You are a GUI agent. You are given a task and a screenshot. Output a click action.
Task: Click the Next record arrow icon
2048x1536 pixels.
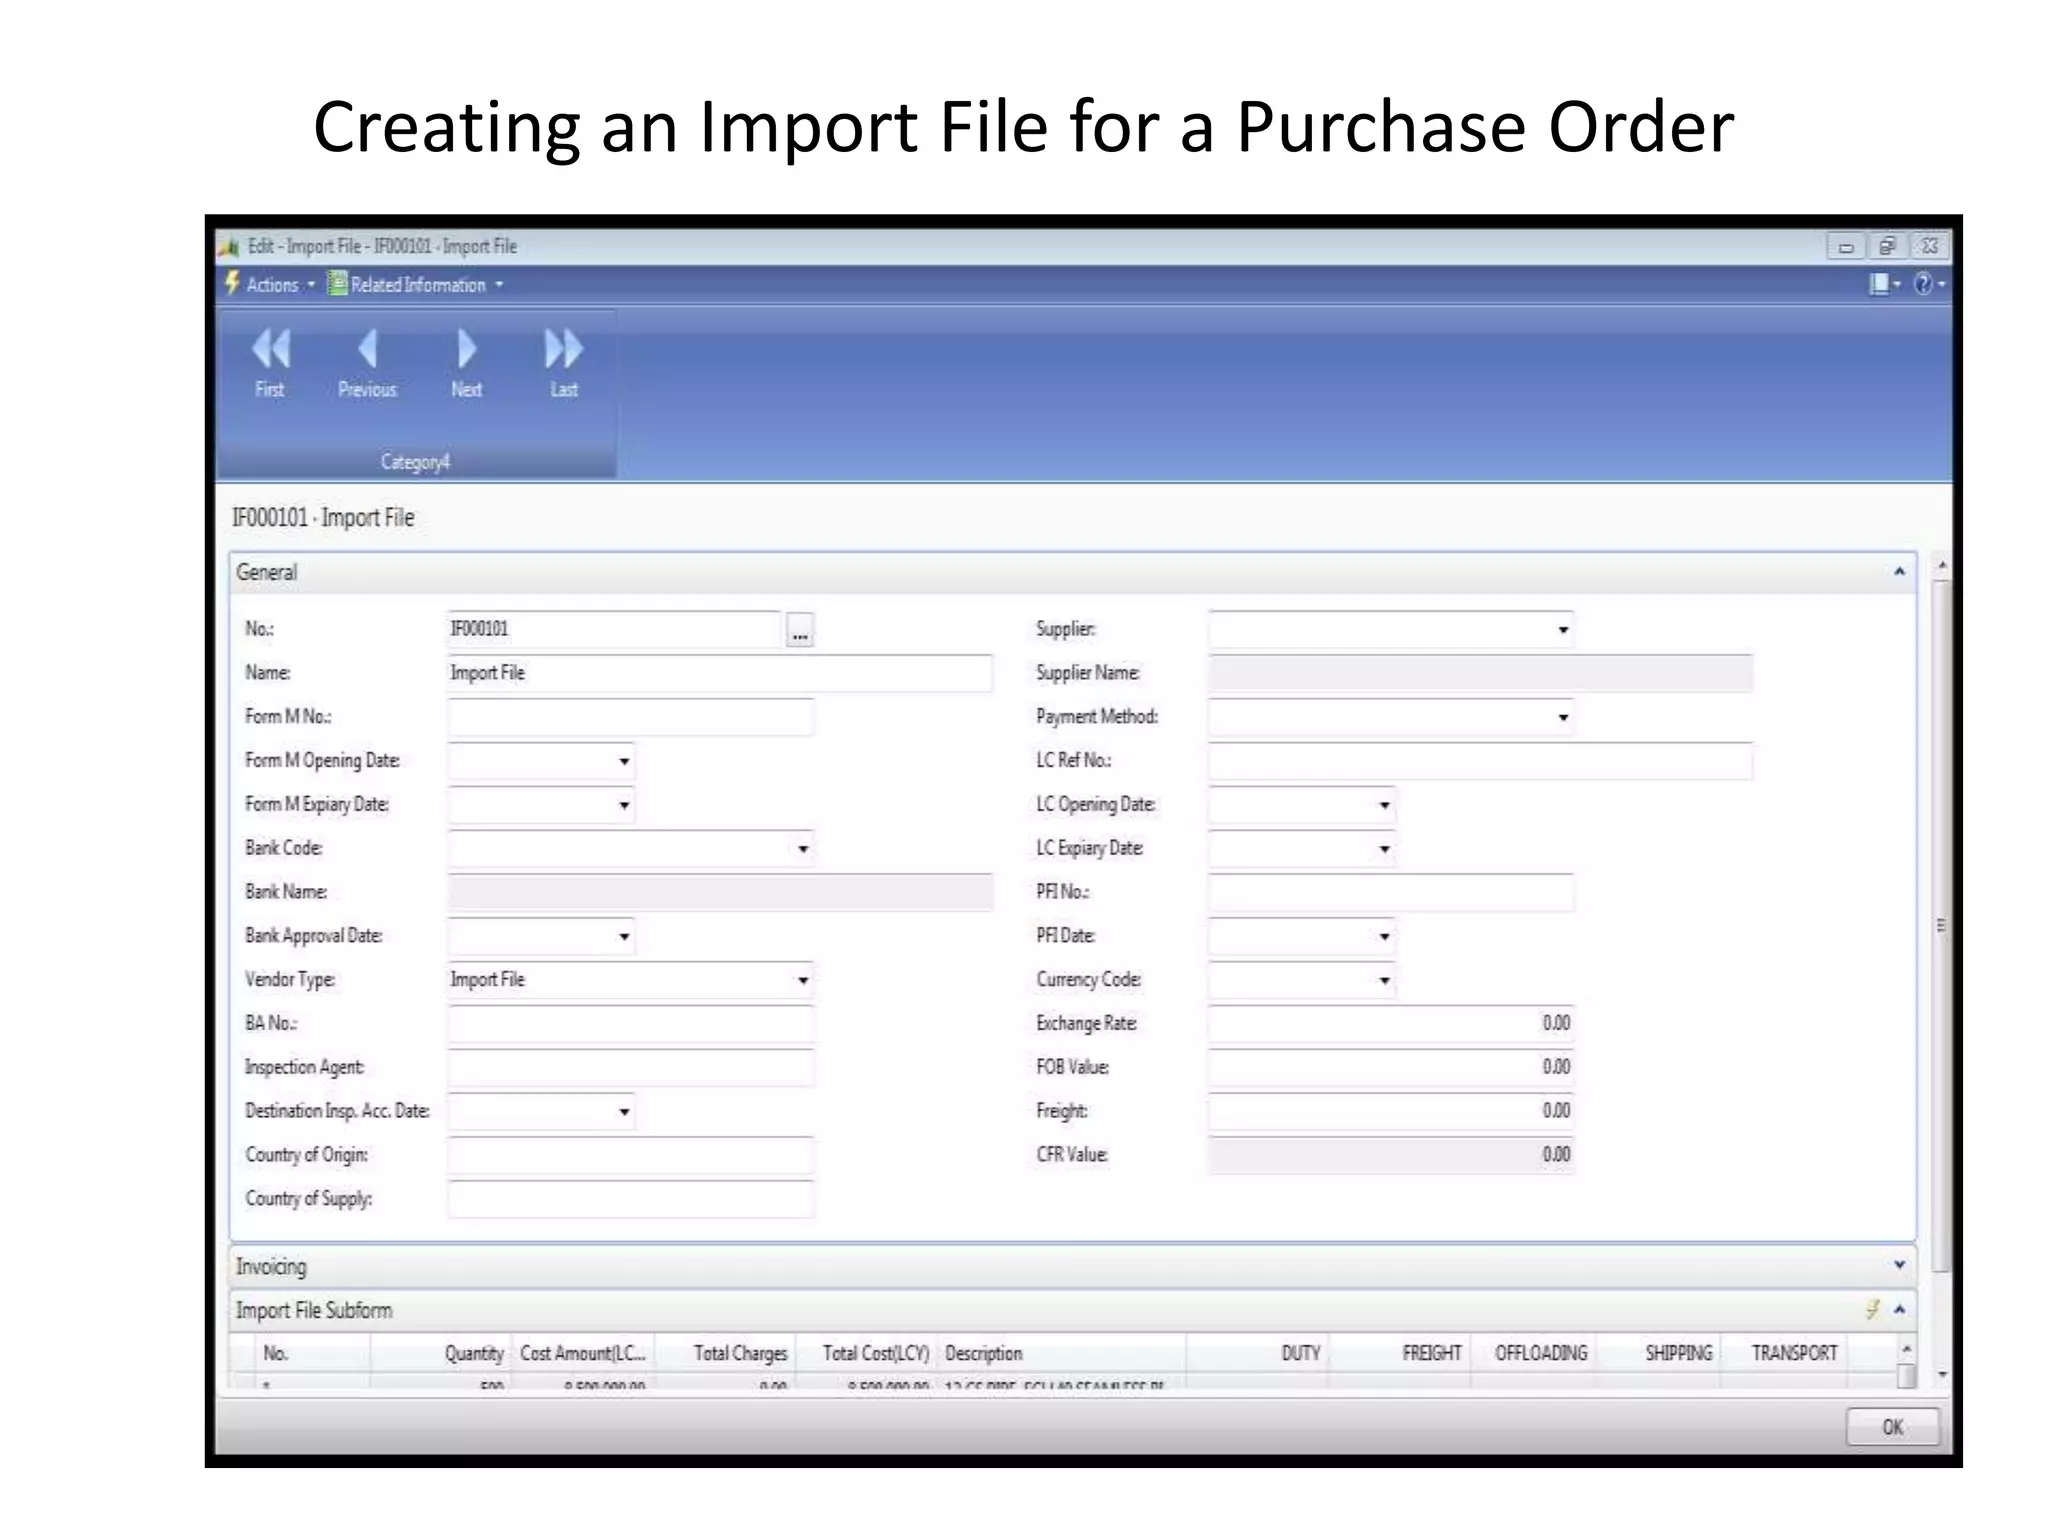(x=466, y=350)
